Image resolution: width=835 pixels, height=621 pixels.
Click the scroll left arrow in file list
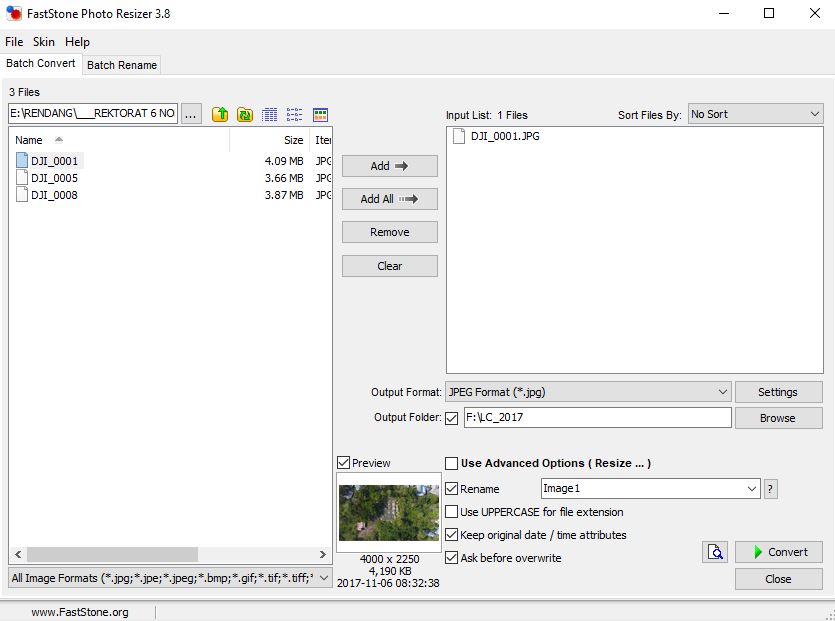[18, 554]
